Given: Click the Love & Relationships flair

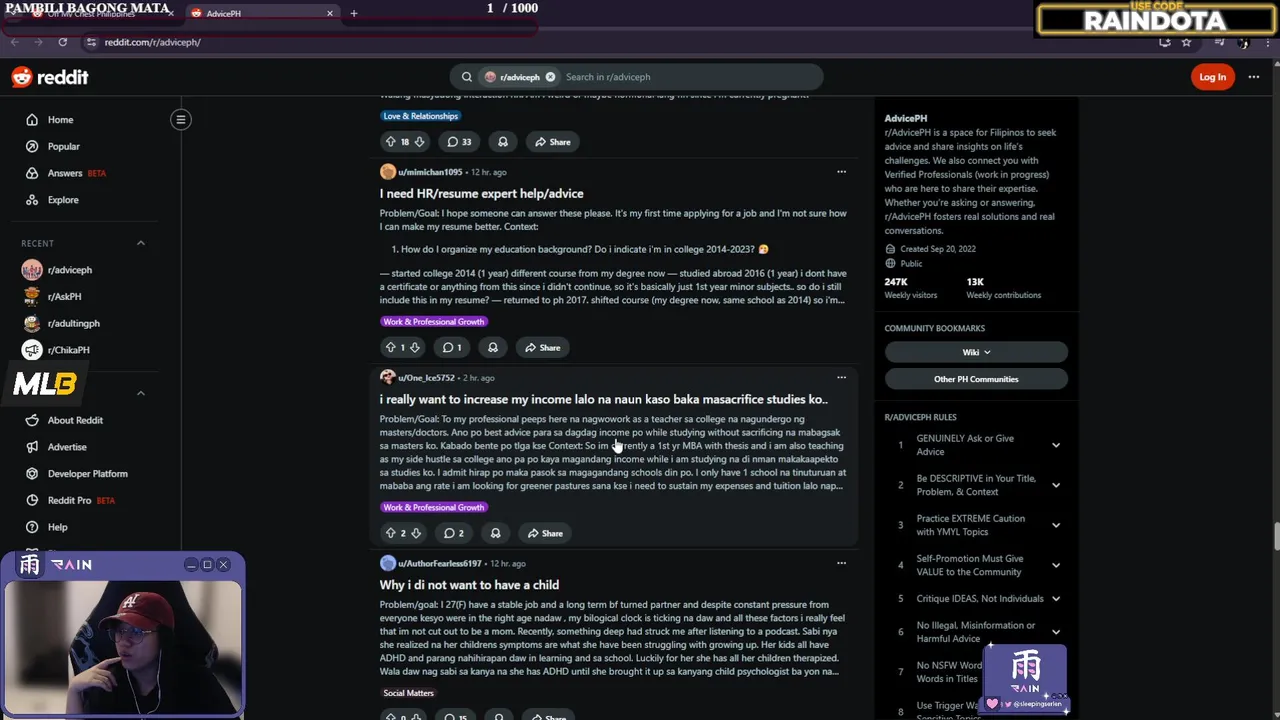Looking at the screenshot, I should coord(420,116).
